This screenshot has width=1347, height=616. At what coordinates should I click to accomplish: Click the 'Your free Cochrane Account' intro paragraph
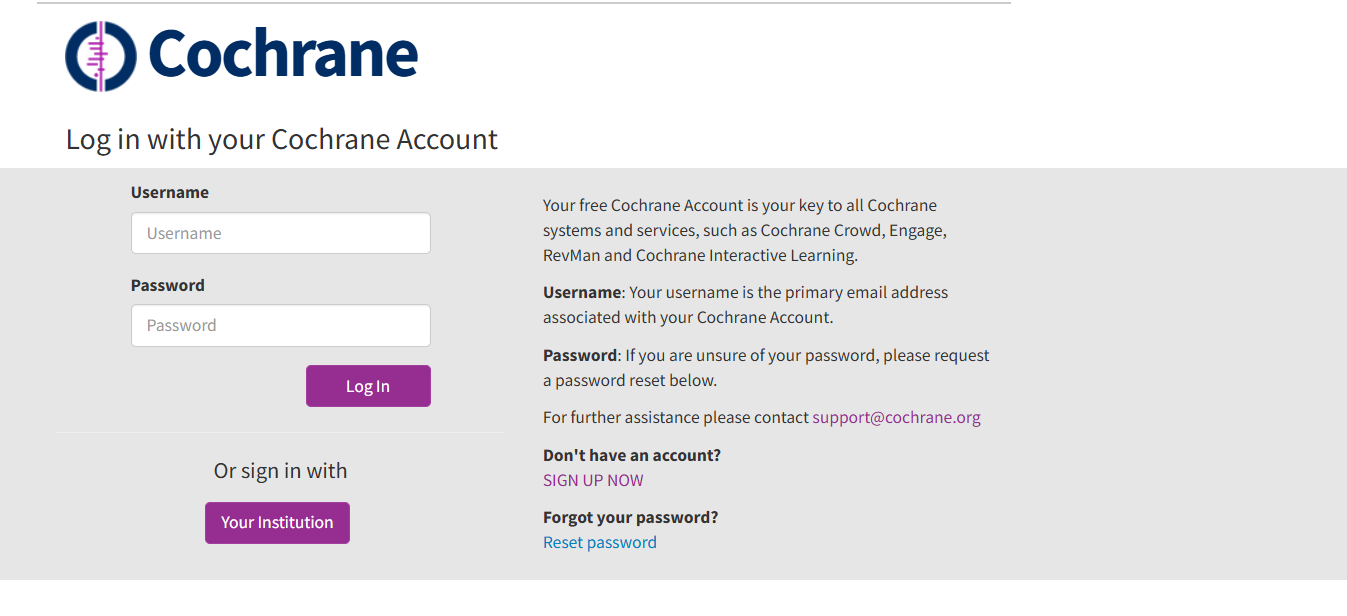click(744, 230)
